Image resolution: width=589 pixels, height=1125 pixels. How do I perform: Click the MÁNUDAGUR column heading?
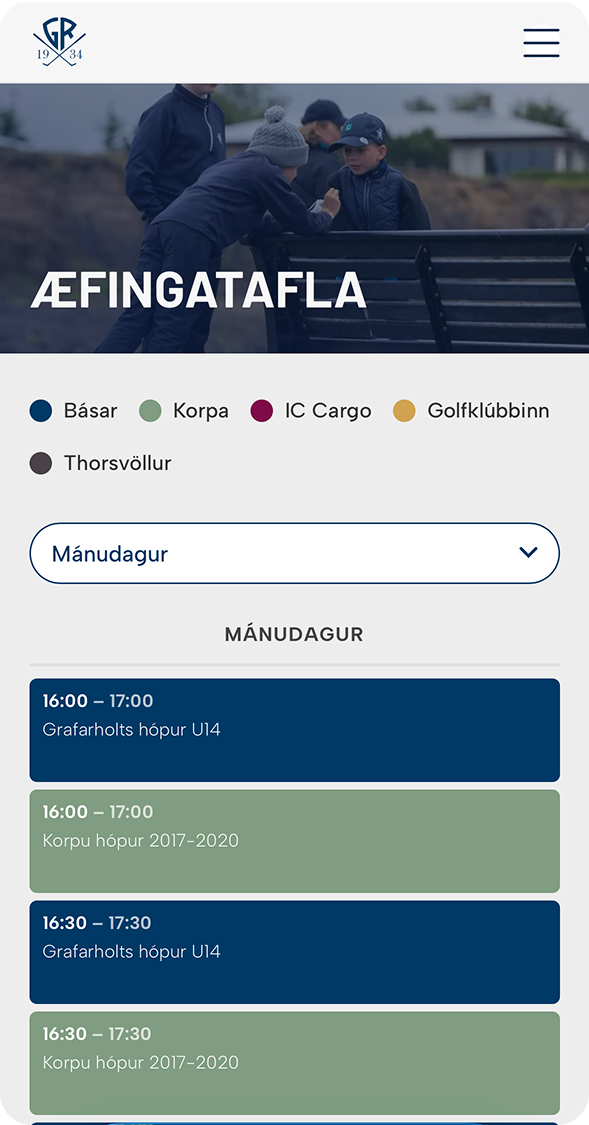click(x=294, y=634)
